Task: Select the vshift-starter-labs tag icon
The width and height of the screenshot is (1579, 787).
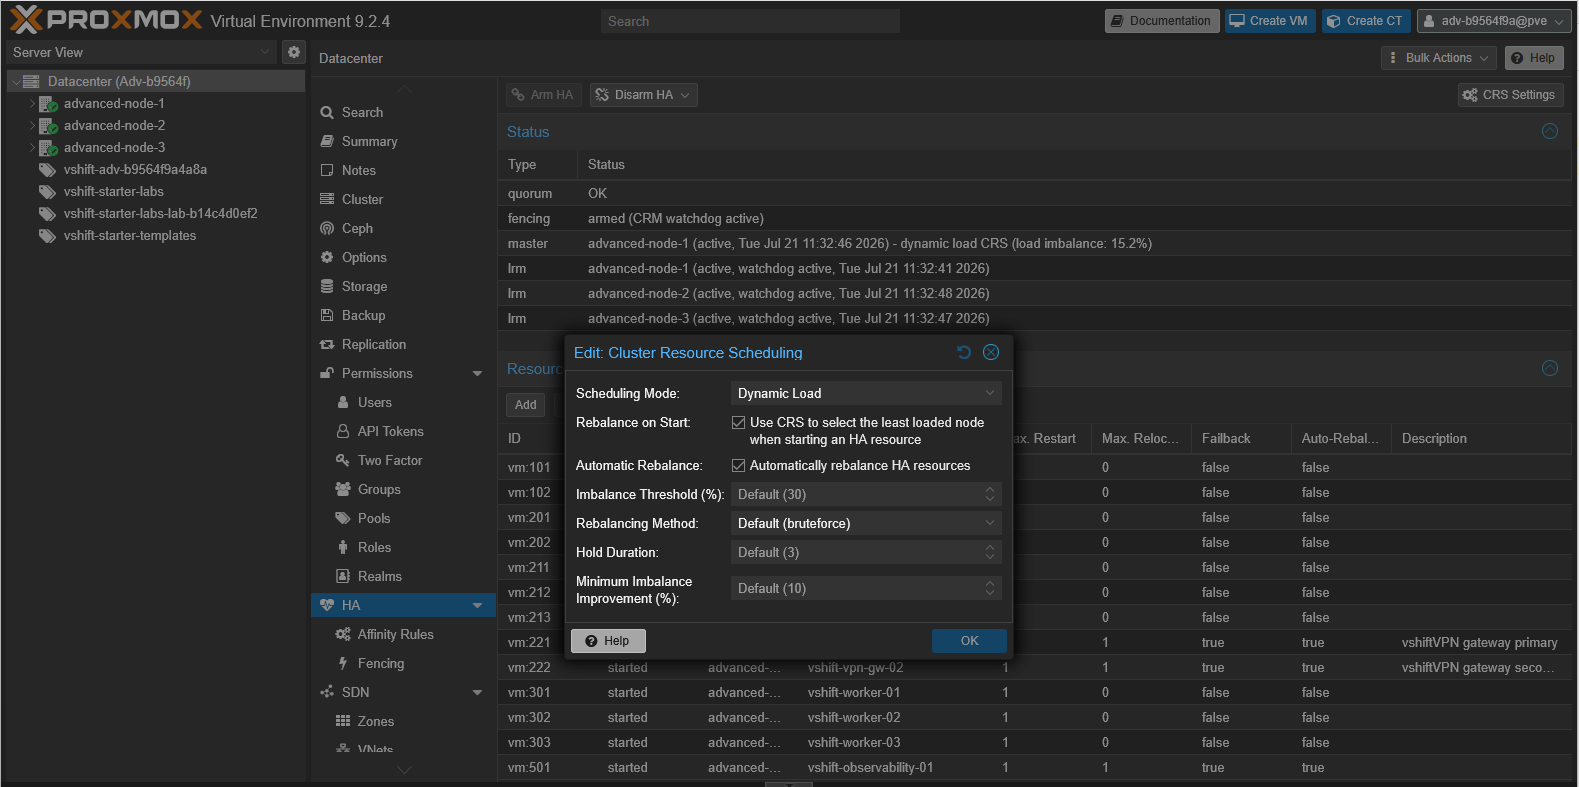Action: pyautogui.click(x=47, y=192)
